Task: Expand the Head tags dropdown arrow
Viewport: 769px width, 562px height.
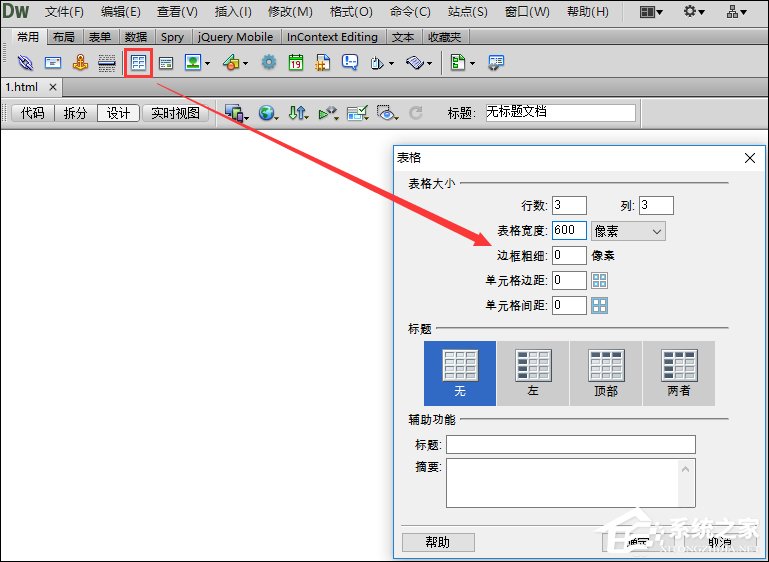Action: (391, 63)
